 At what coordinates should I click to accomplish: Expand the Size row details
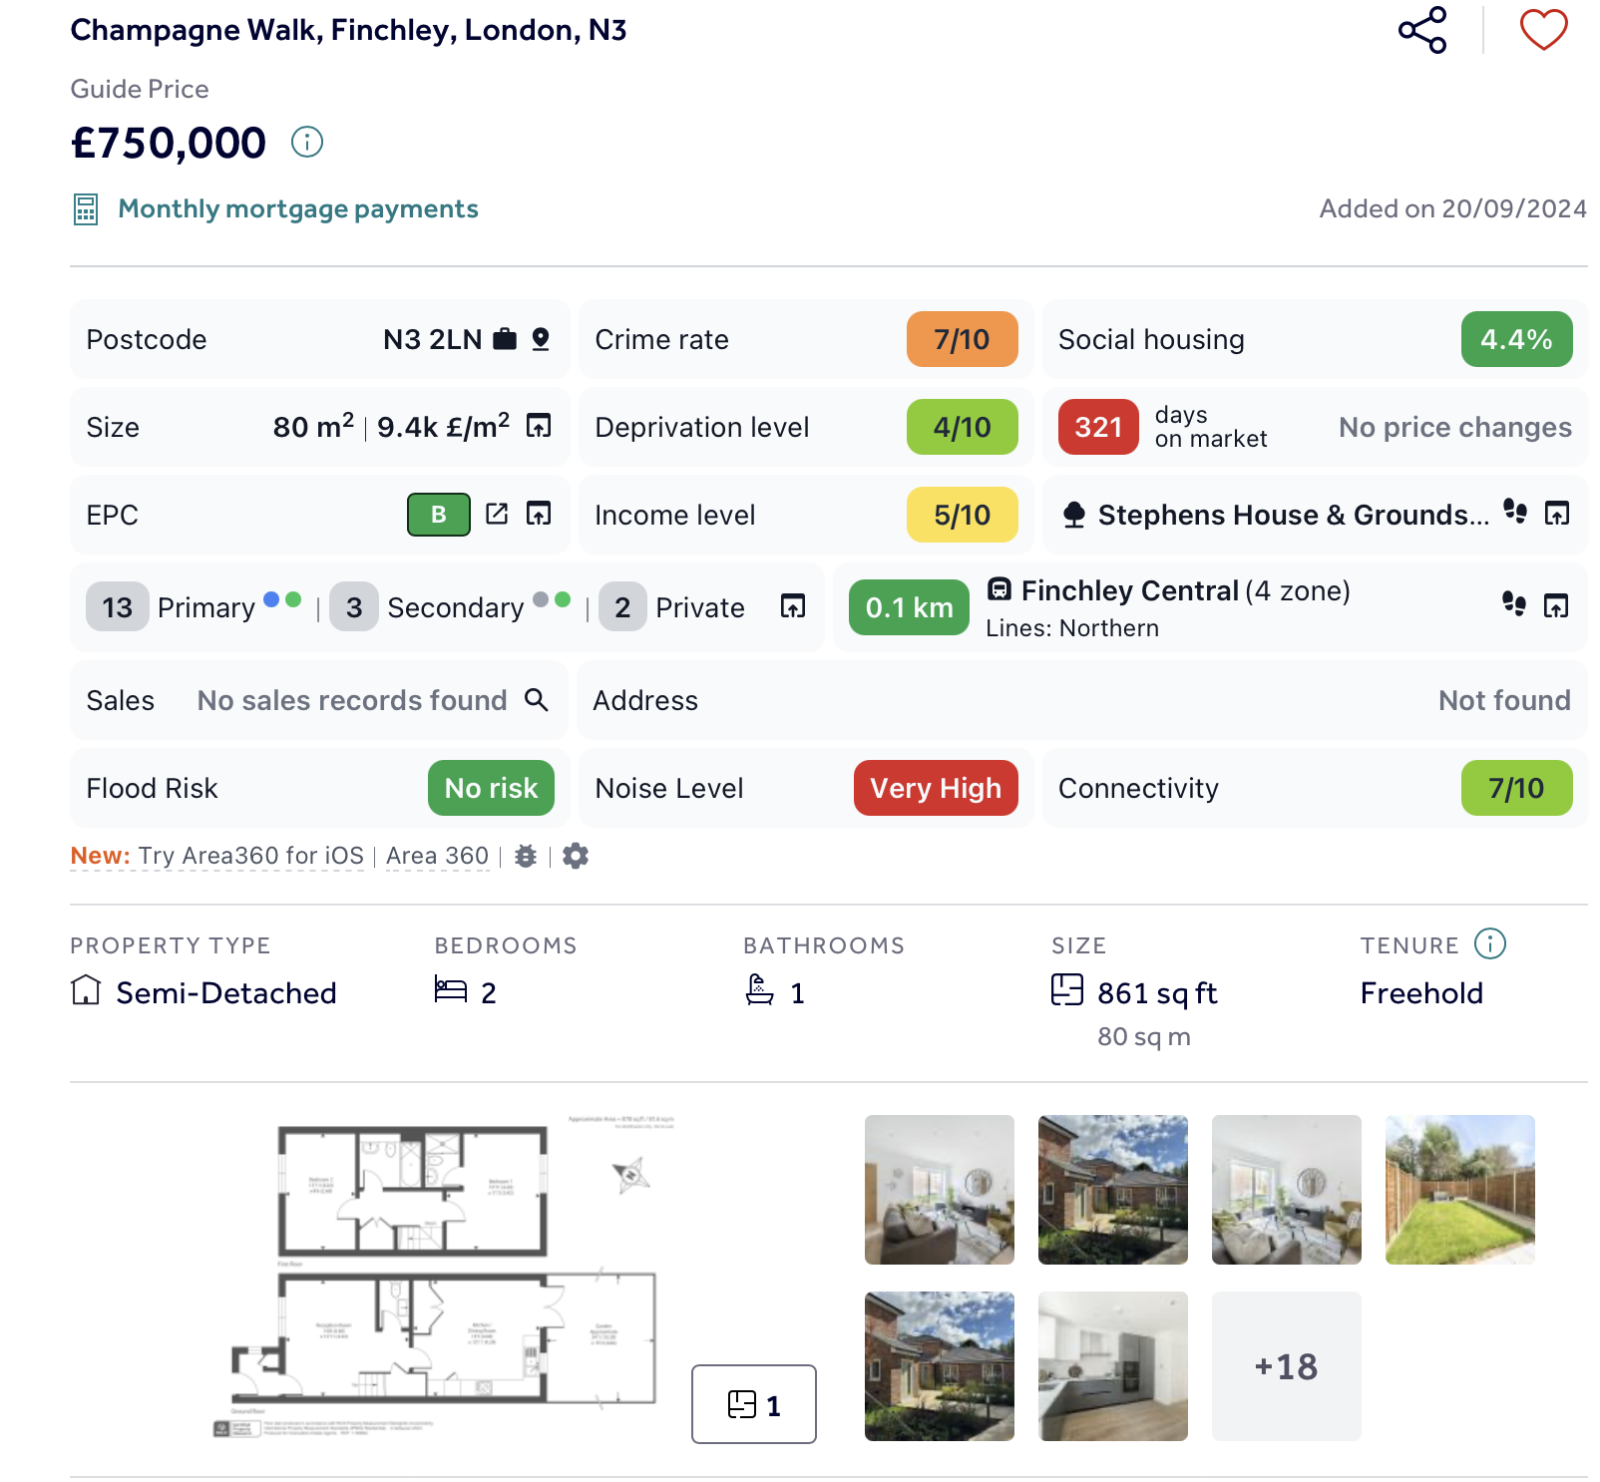539,426
